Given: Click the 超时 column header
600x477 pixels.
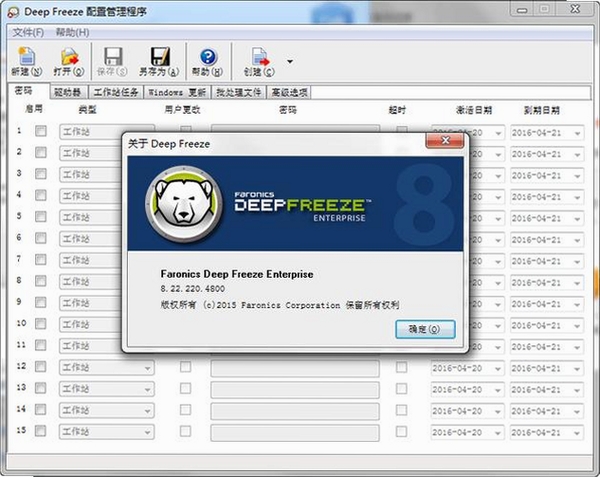Looking at the screenshot, I should (397, 110).
